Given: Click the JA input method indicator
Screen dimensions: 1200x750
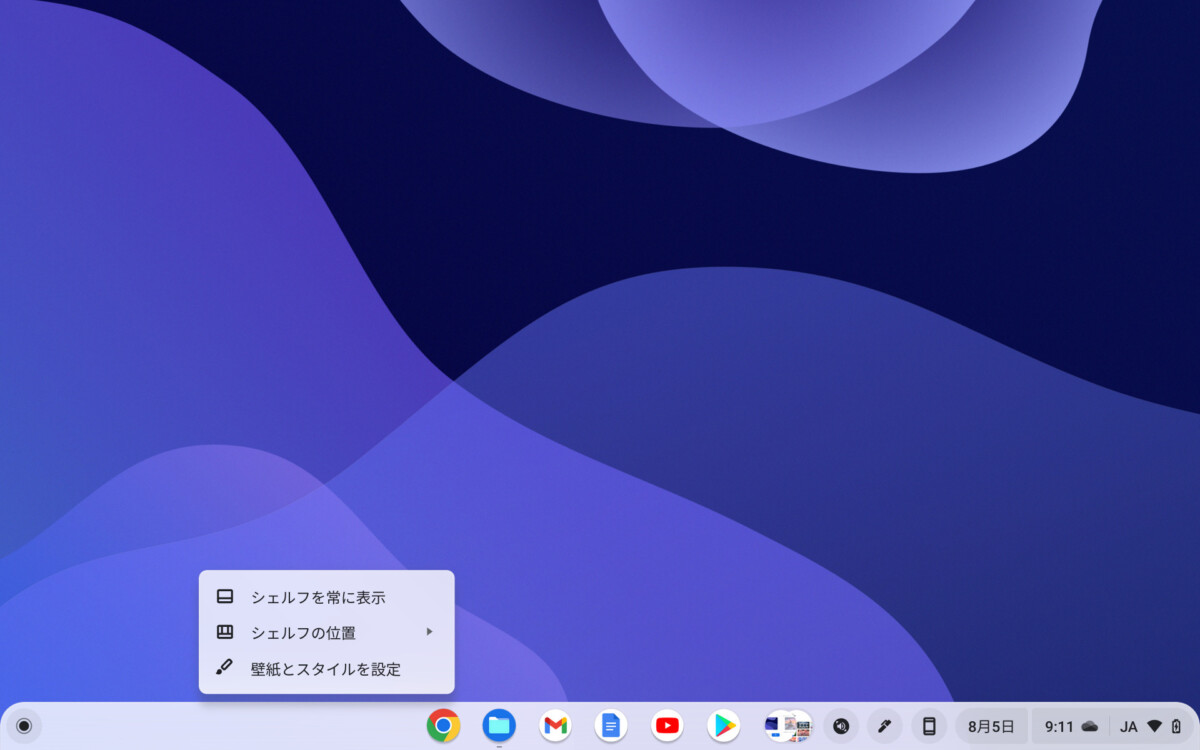Looking at the screenshot, I should click(x=1128, y=726).
